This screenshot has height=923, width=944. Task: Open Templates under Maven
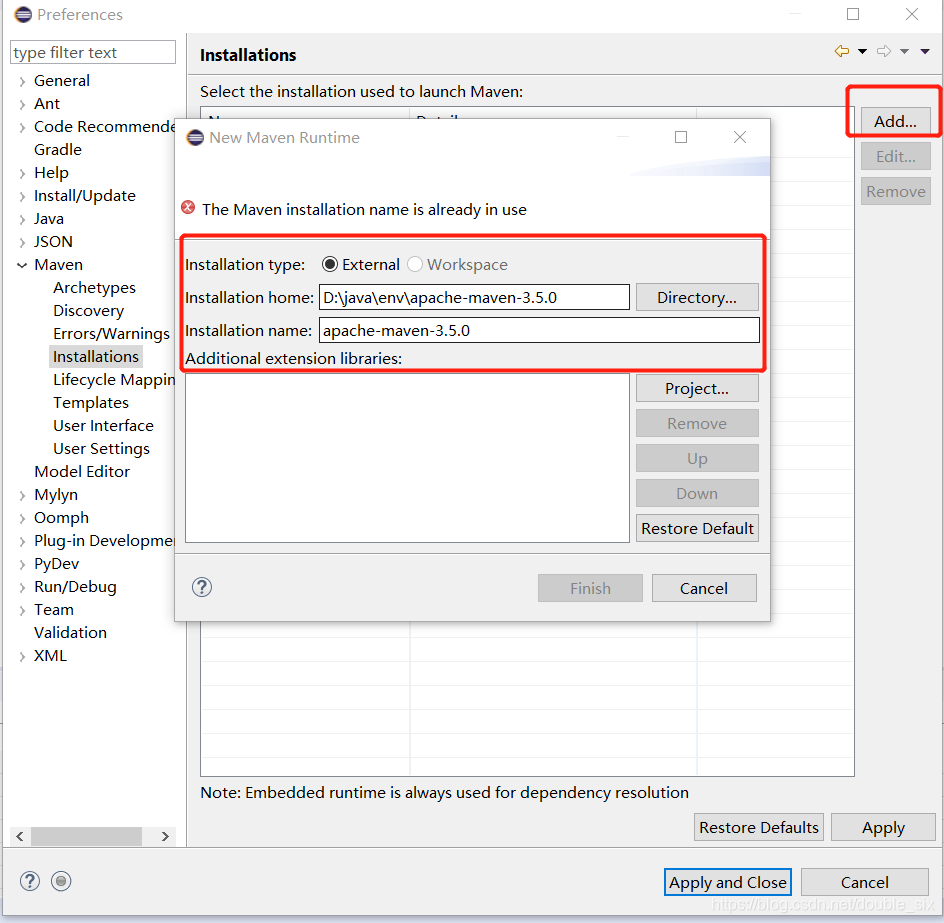click(91, 403)
